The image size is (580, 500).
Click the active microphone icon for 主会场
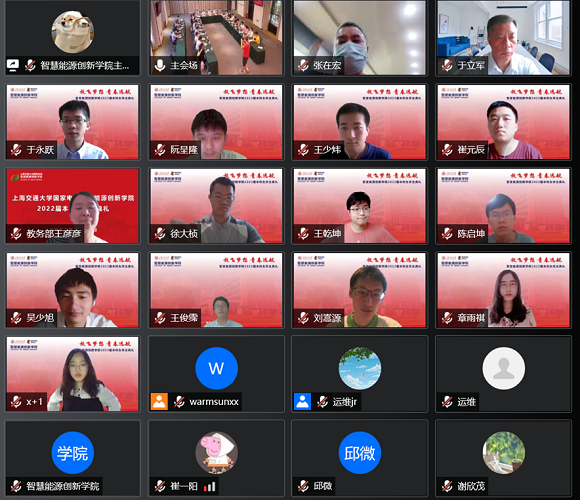(x=160, y=65)
